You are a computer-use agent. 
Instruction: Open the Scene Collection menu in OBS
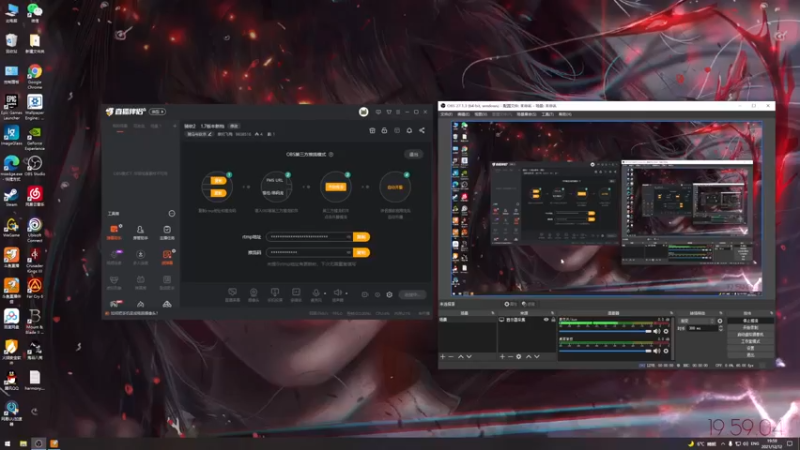[x=526, y=114]
